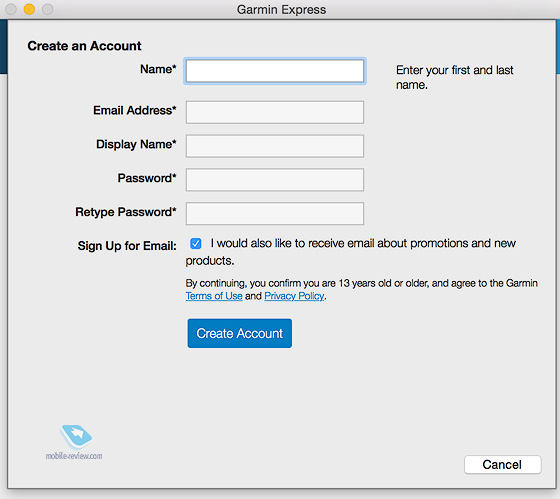Uncheck the Sign Up for Email checkbox
560x499 pixels.
coord(196,244)
